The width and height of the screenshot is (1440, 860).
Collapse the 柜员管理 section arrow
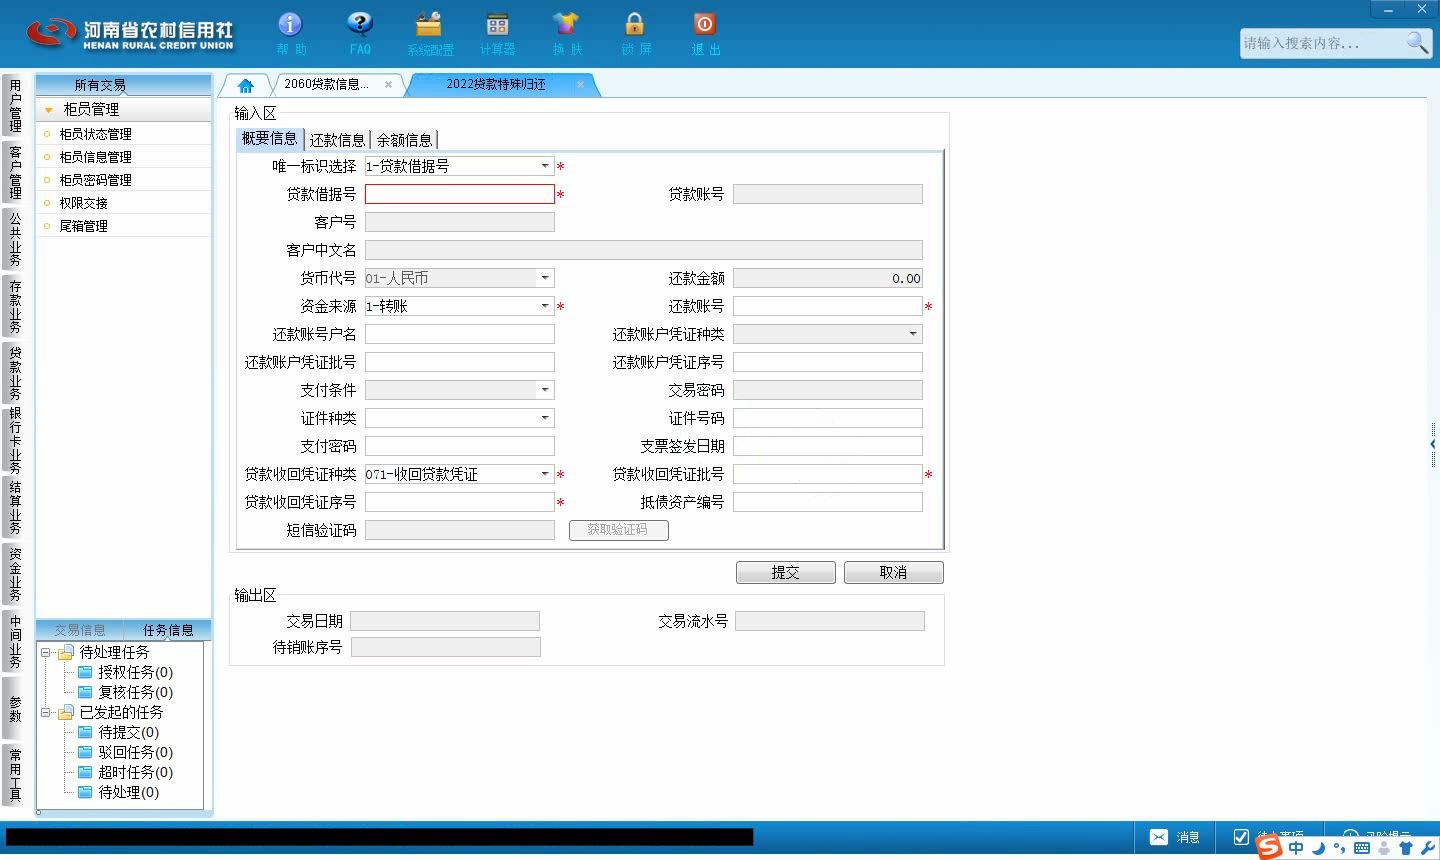click(x=48, y=110)
